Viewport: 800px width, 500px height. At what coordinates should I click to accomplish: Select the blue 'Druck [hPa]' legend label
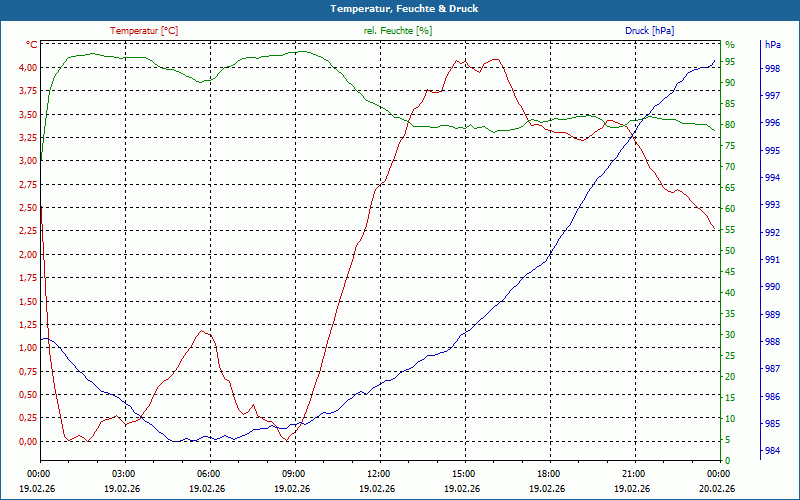649,31
